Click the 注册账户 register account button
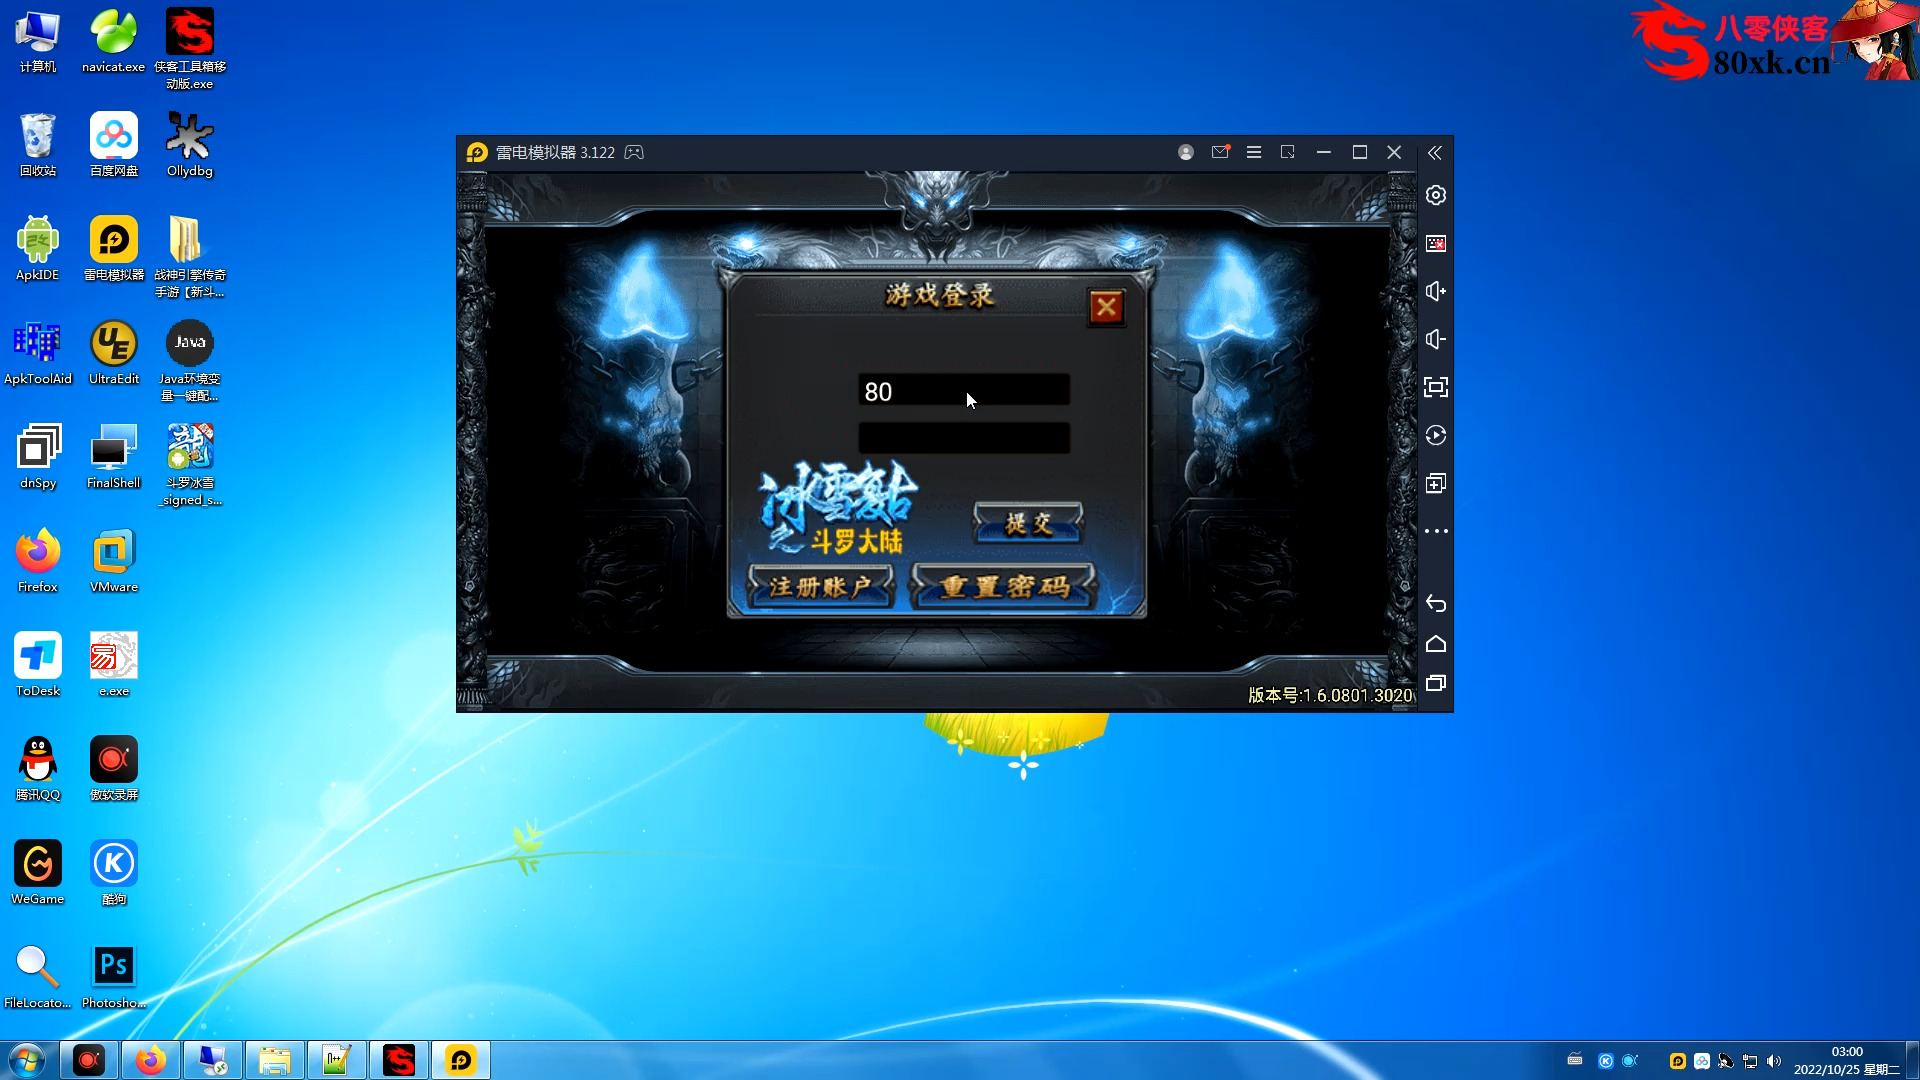Screen dimensions: 1920x1080 [x=820, y=587]
